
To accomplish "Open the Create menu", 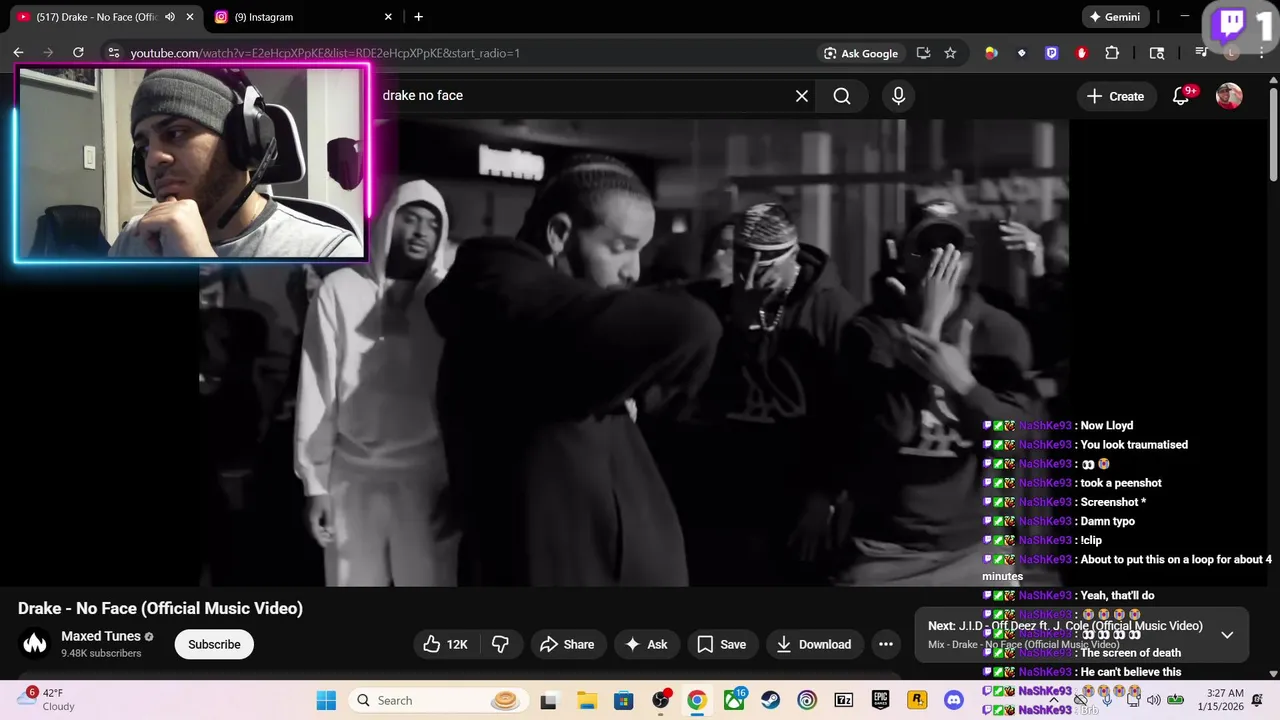I will click(x=1115, y=96).
